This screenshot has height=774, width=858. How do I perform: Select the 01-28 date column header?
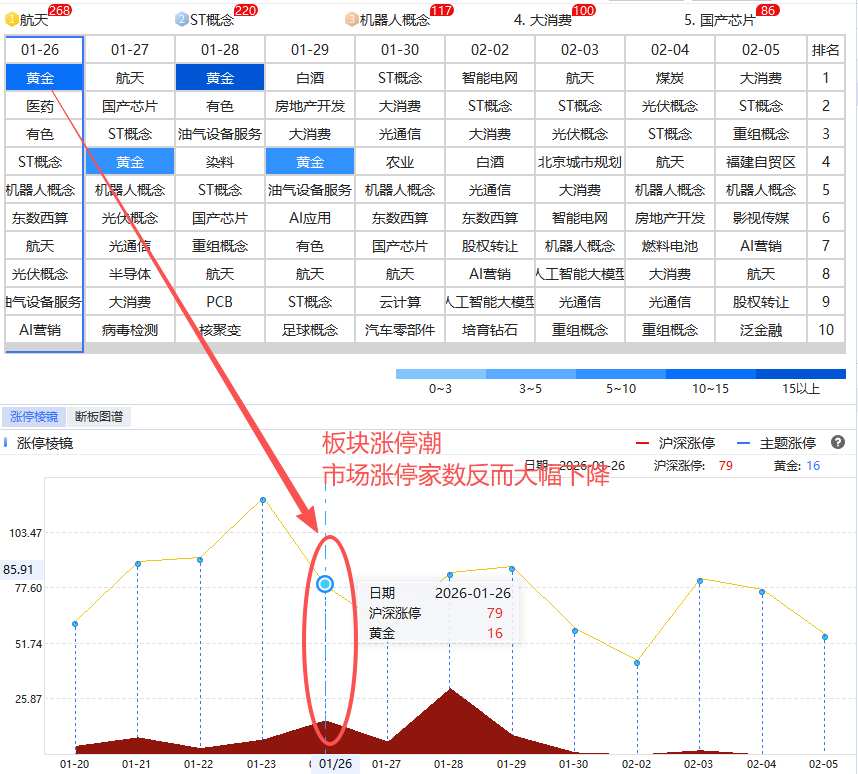click(220, 49)
